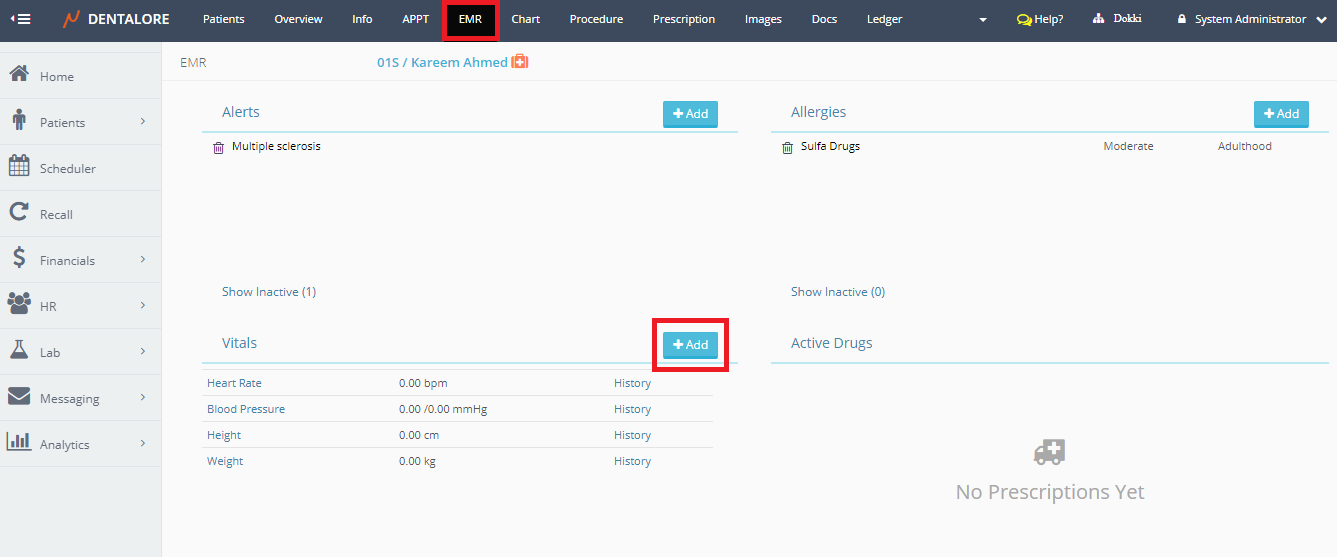Click the medical kit icon beside patient name
The image size is (1337, 557).
tap(520, 62)
